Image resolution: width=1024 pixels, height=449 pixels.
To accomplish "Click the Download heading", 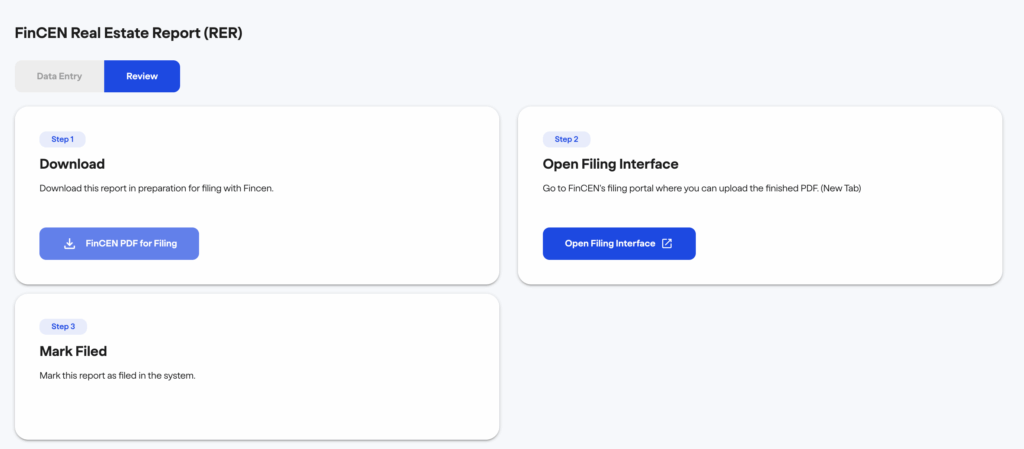I will coord(72,164).
